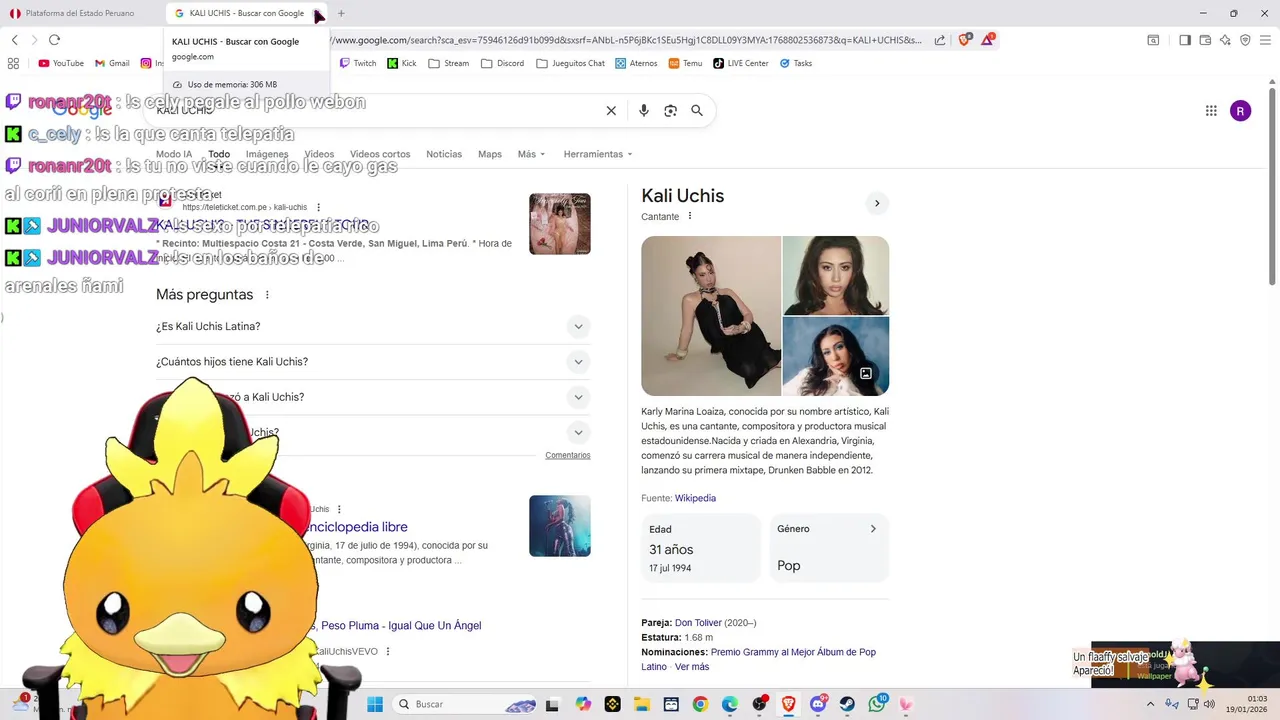
Task: Open Google Lens image search
Action: pos(670,111)
